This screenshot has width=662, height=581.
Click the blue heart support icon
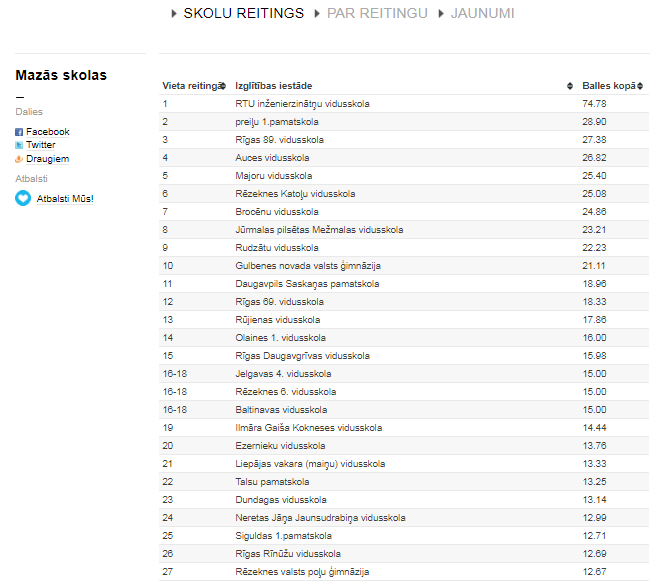23,198
